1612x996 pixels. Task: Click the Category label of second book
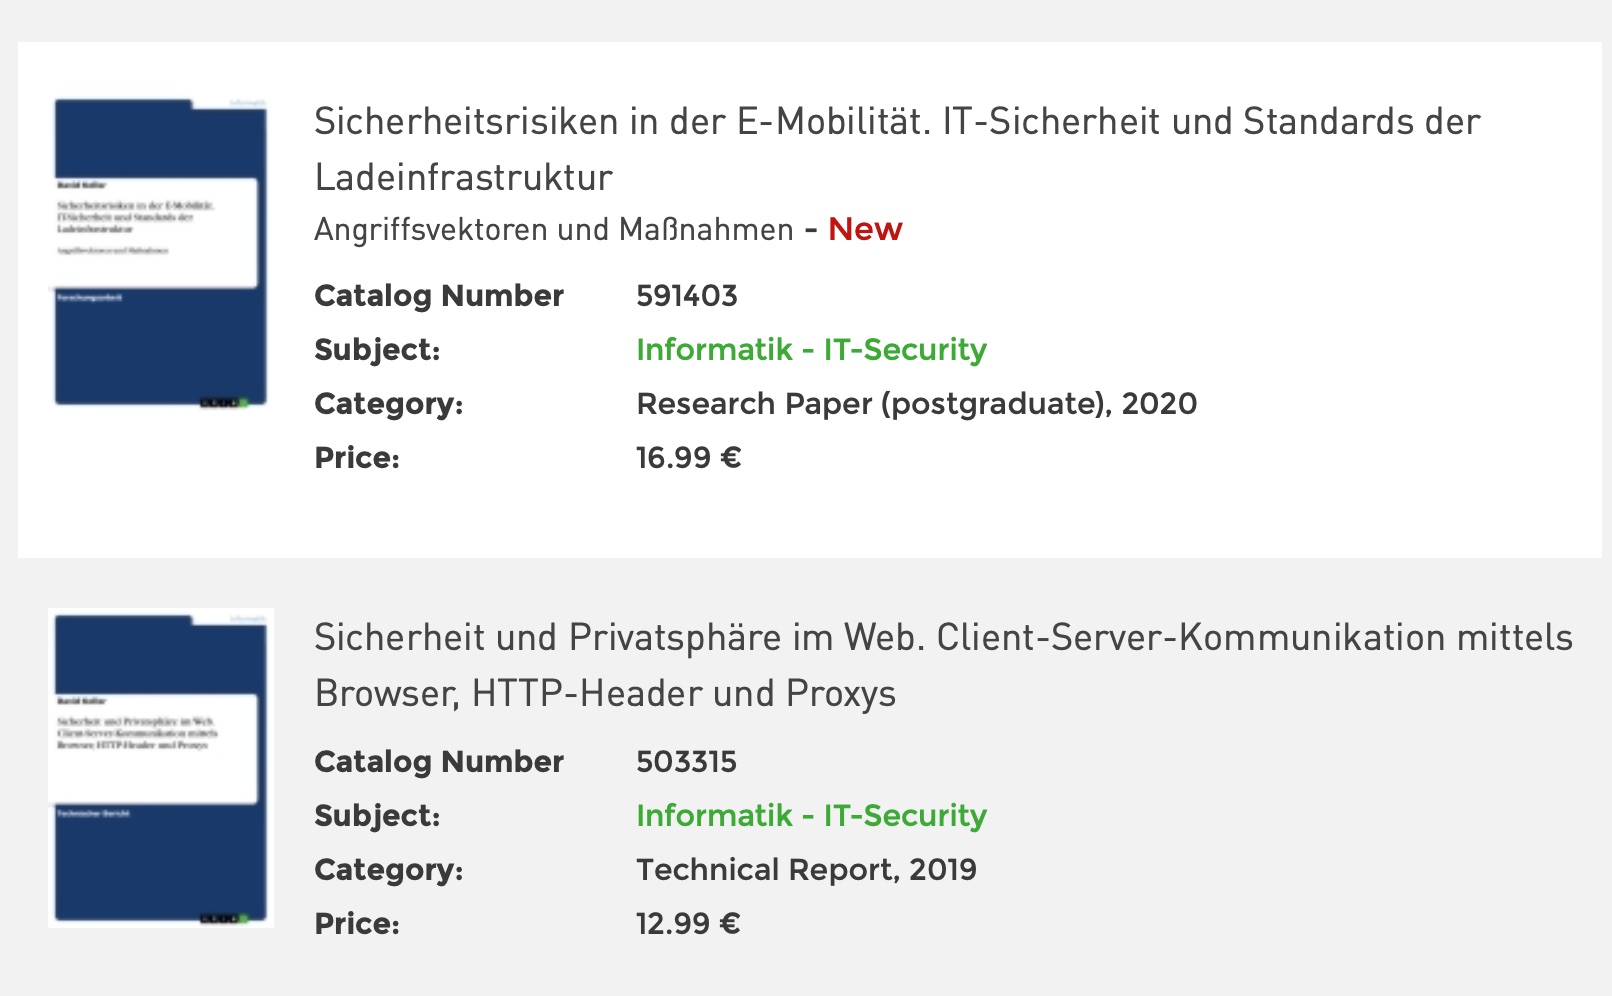pyautogui.click(x=389, y=870)
